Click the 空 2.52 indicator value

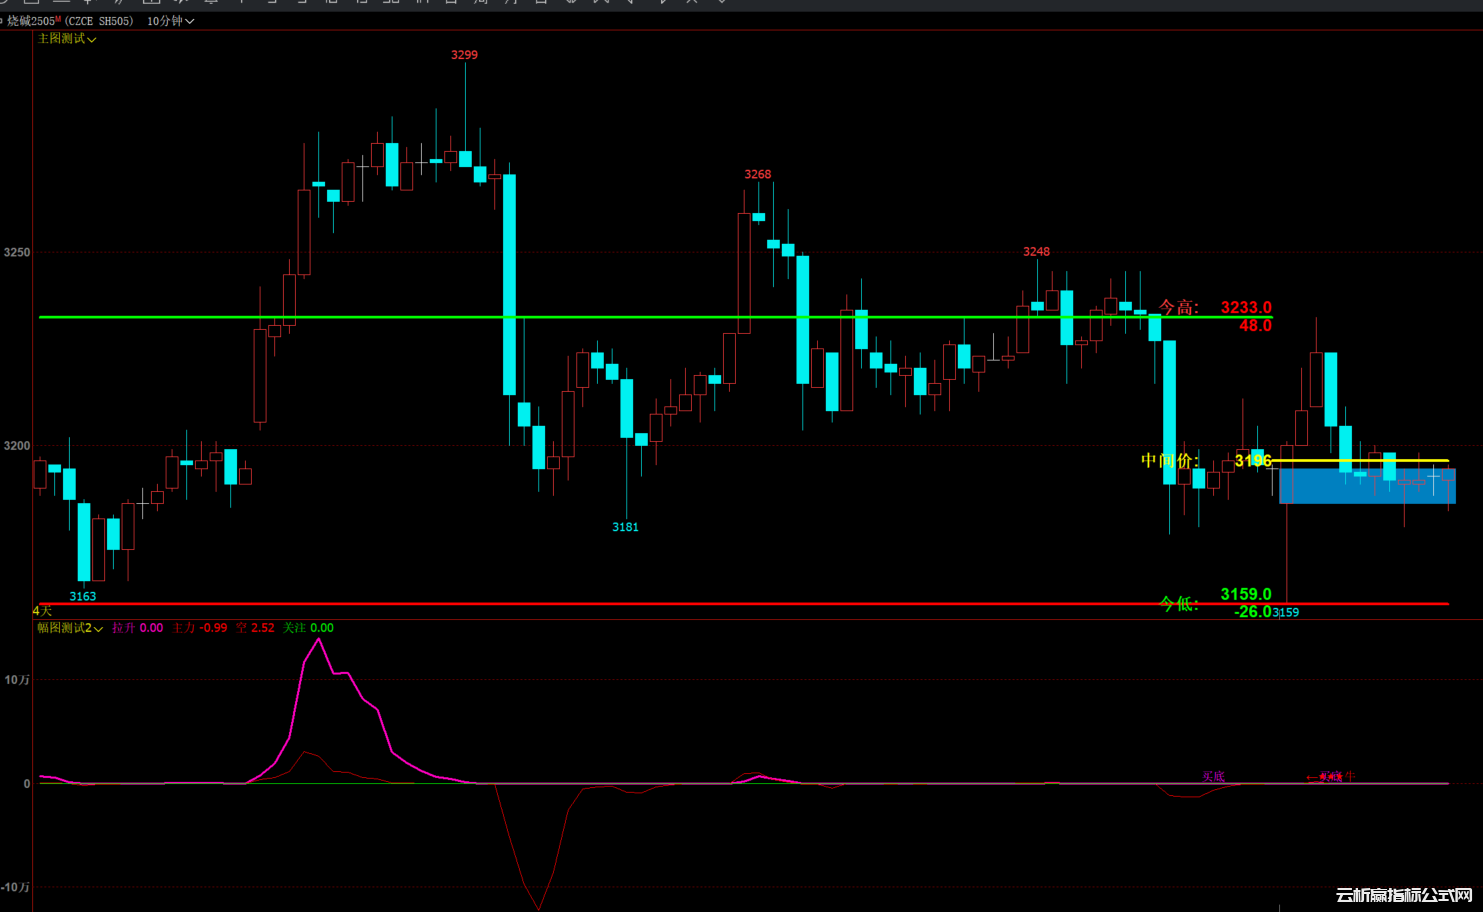(255, 628)
